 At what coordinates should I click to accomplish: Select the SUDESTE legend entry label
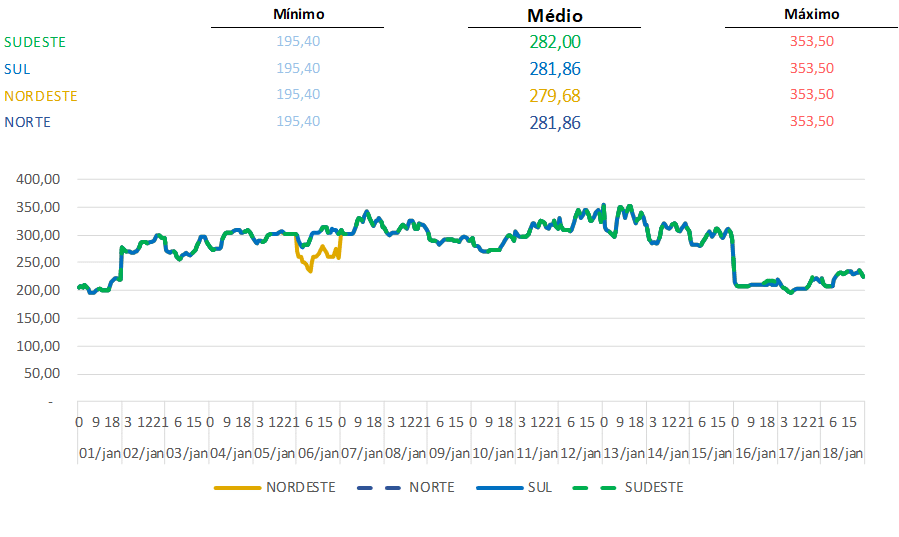coord(654,488)
